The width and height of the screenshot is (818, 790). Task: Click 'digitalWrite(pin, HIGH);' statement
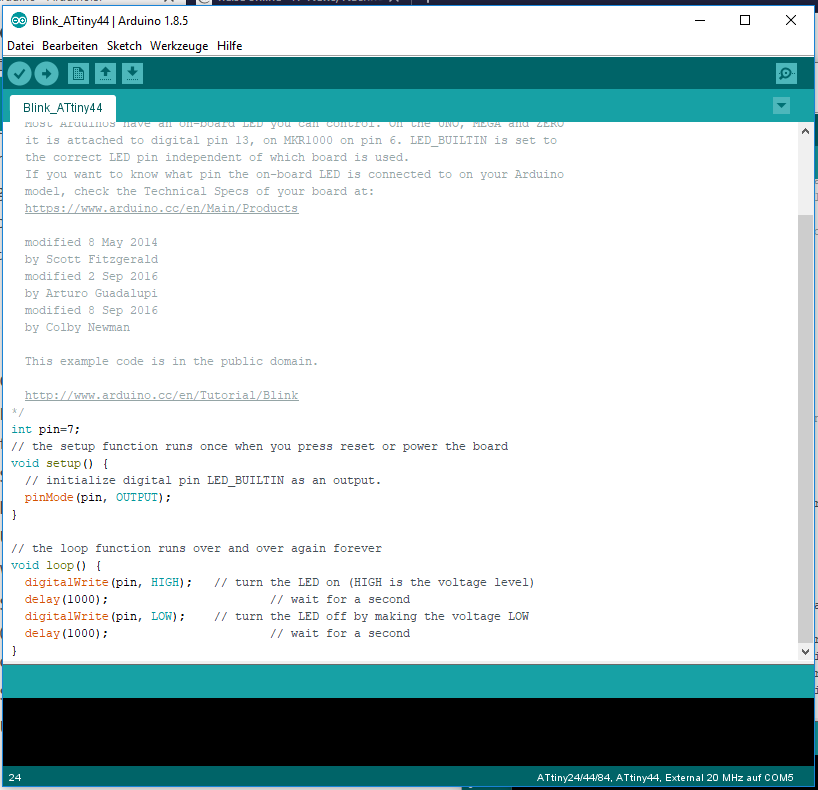coord(108,582)
